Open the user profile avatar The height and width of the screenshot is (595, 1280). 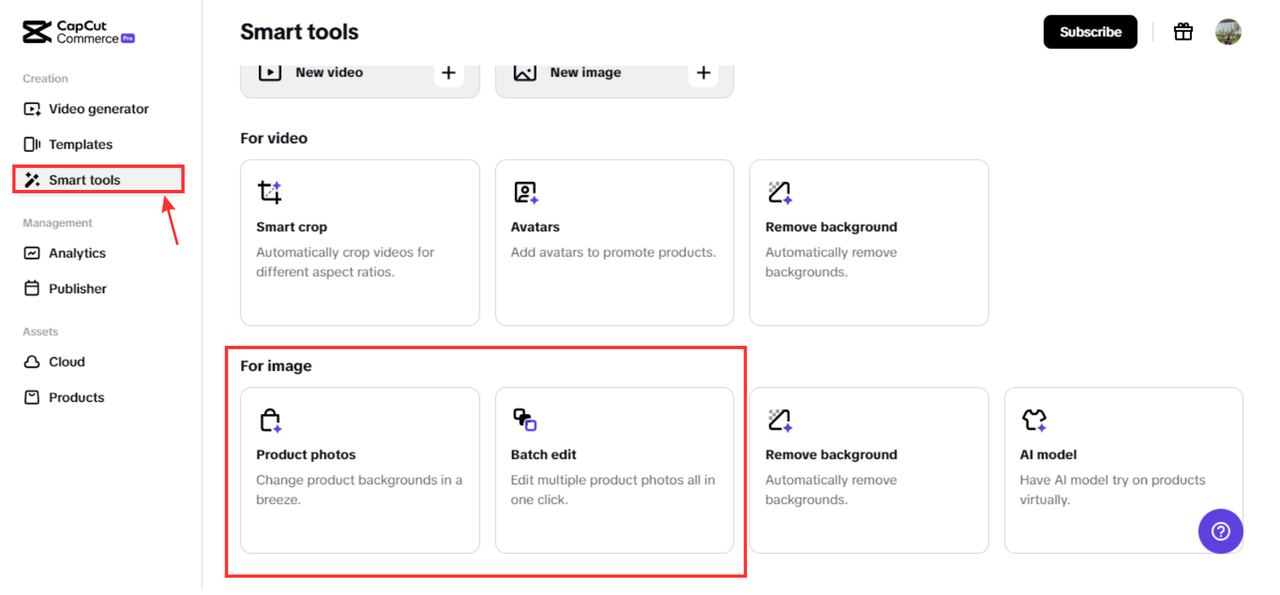[x=1228, y=32]
